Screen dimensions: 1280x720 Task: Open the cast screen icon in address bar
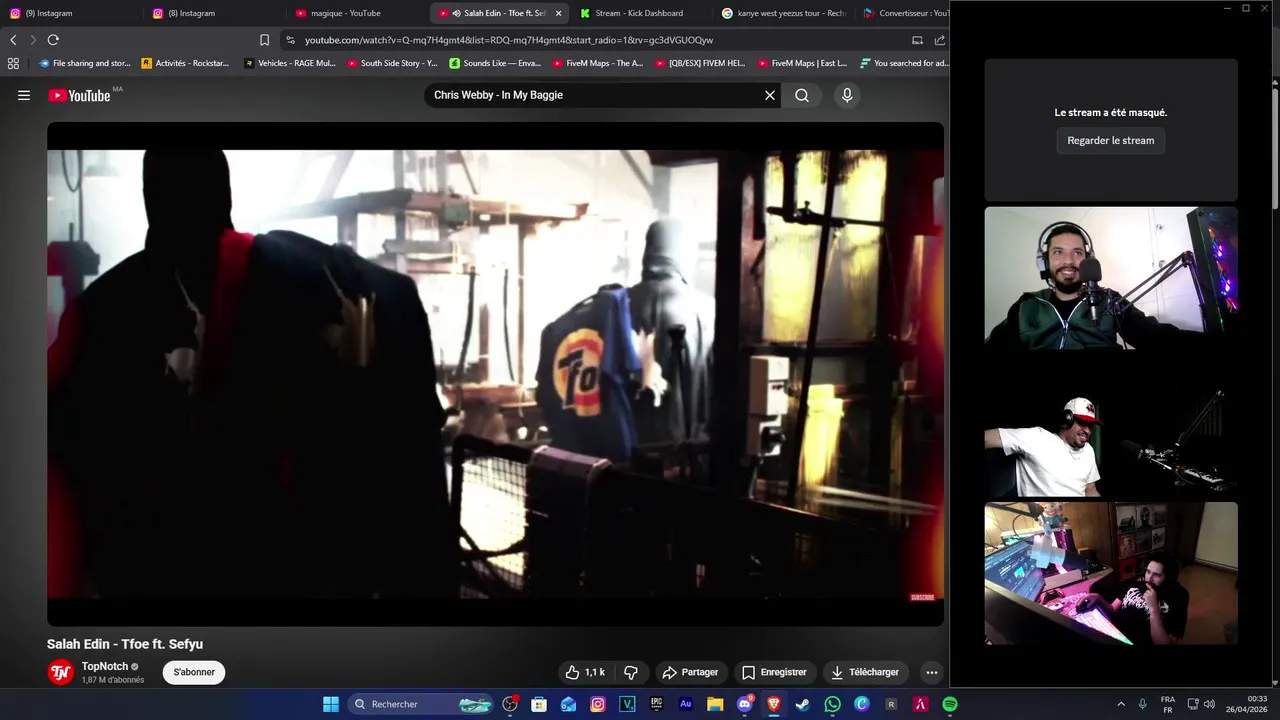point(917,40)
